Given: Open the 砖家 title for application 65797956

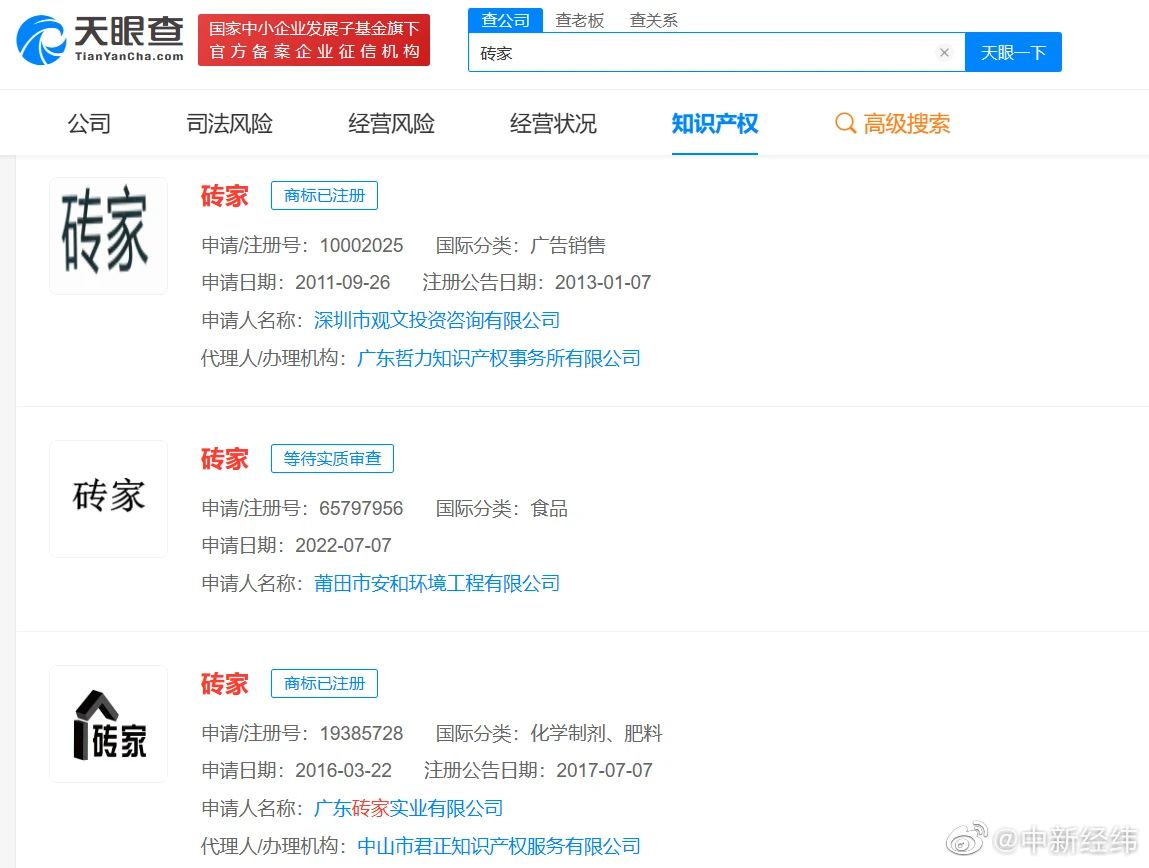Looking at the screenshot, I should point(225,459).
